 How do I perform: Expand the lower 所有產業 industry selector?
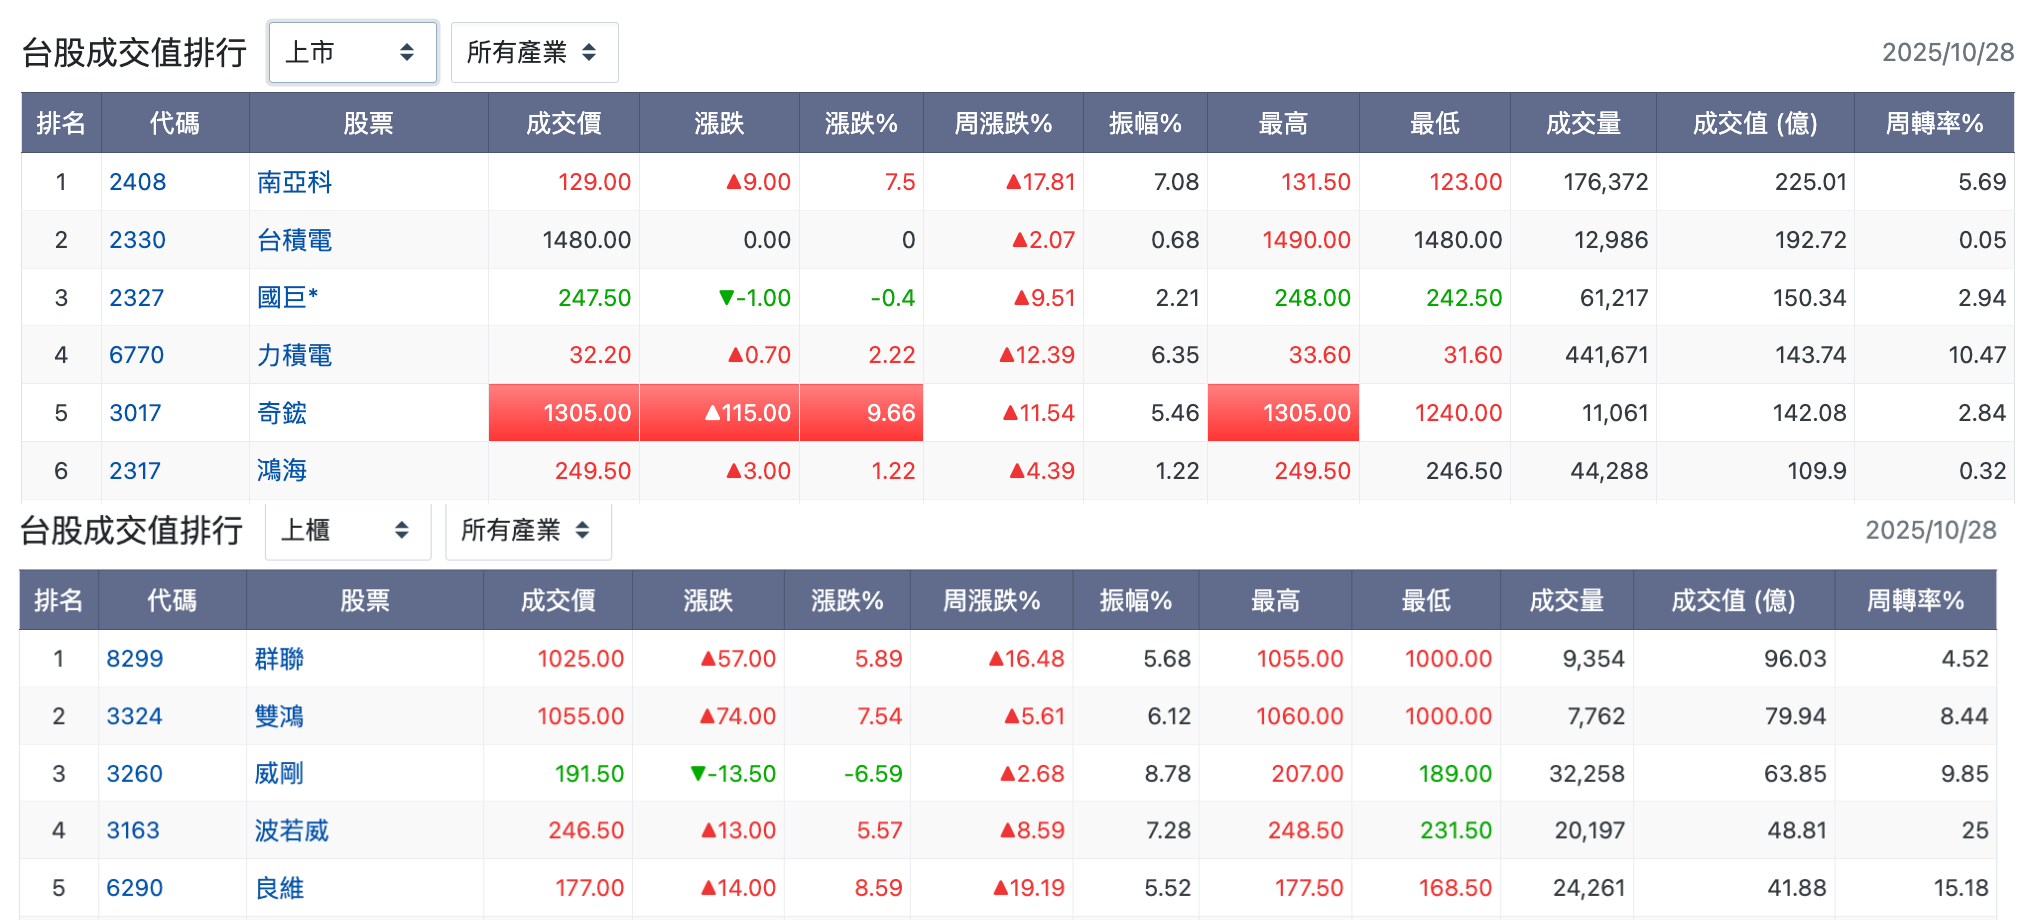pos(528,530)
